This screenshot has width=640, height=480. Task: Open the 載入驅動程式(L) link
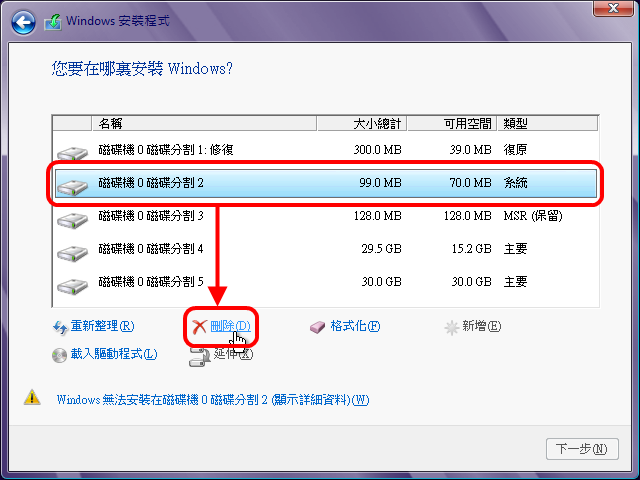(x=114, y=354)
